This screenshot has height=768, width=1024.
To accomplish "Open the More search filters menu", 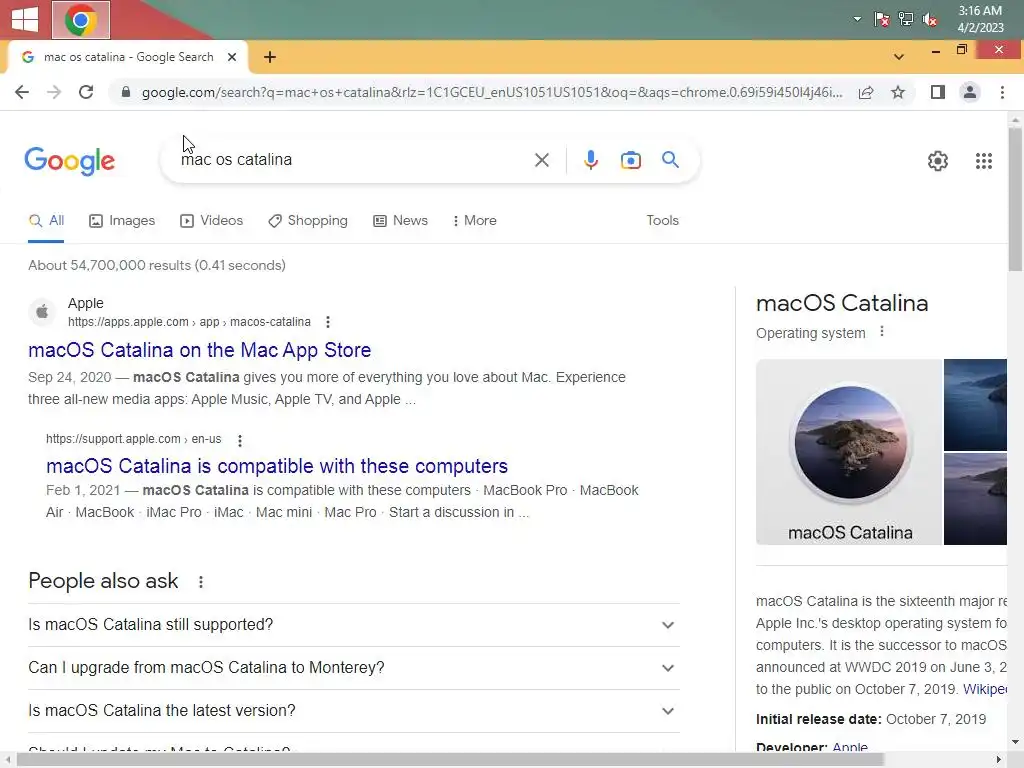I will click(x=475, y=221).
